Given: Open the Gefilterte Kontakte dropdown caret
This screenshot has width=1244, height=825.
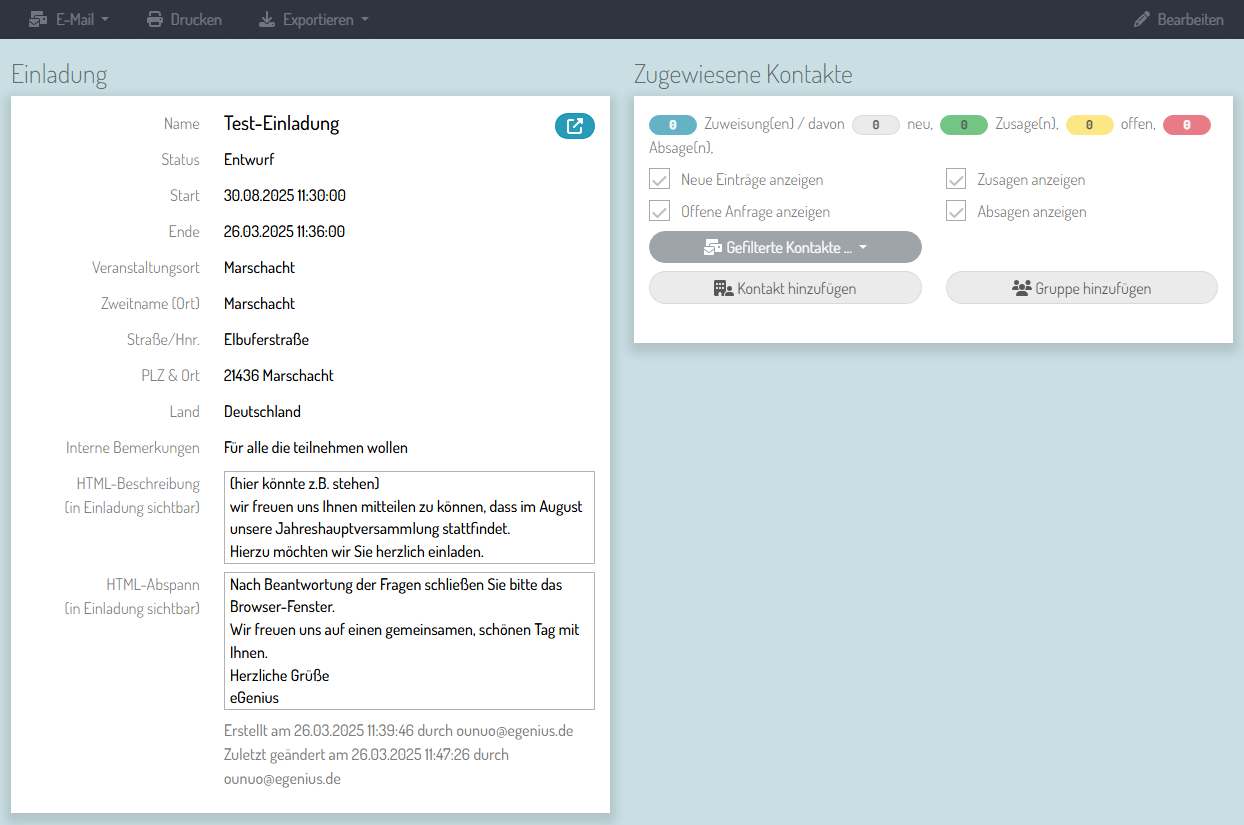Looking at the screenshot, I should point(863,247).
